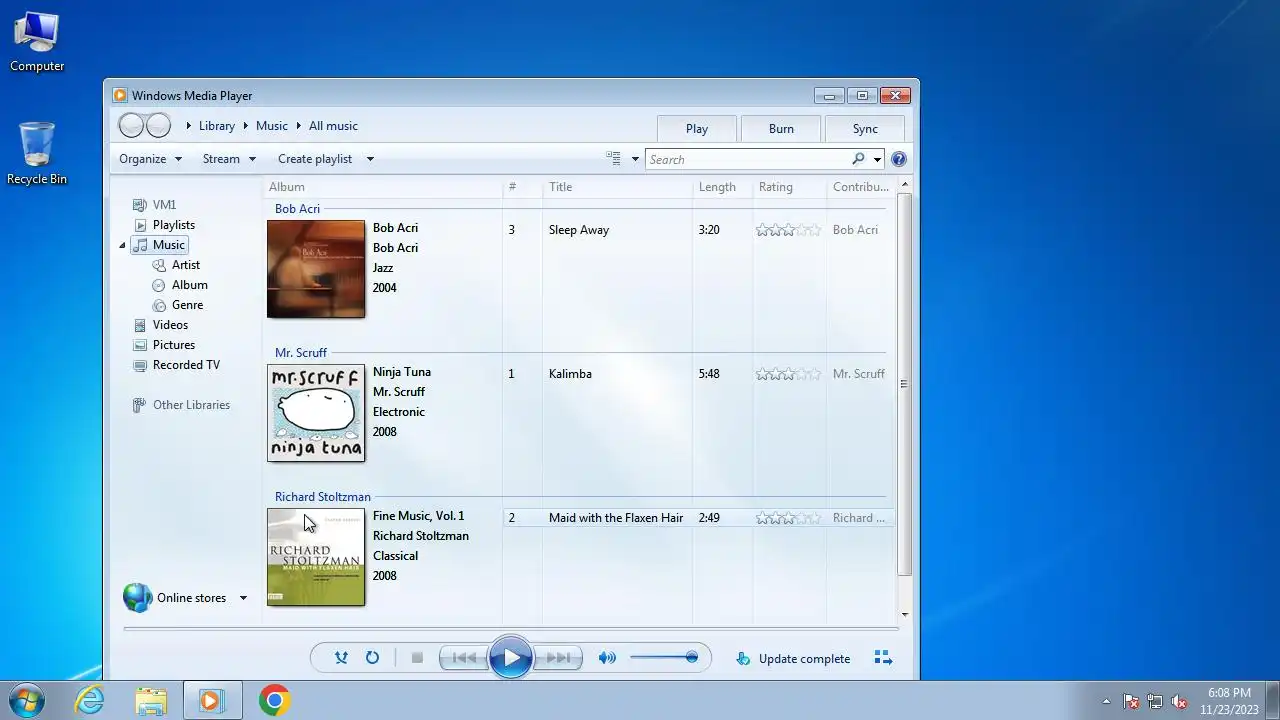The width and height of the screenshot is (1280, 720).
Task: Switch to the Play tab
Action: coord(697,128)
